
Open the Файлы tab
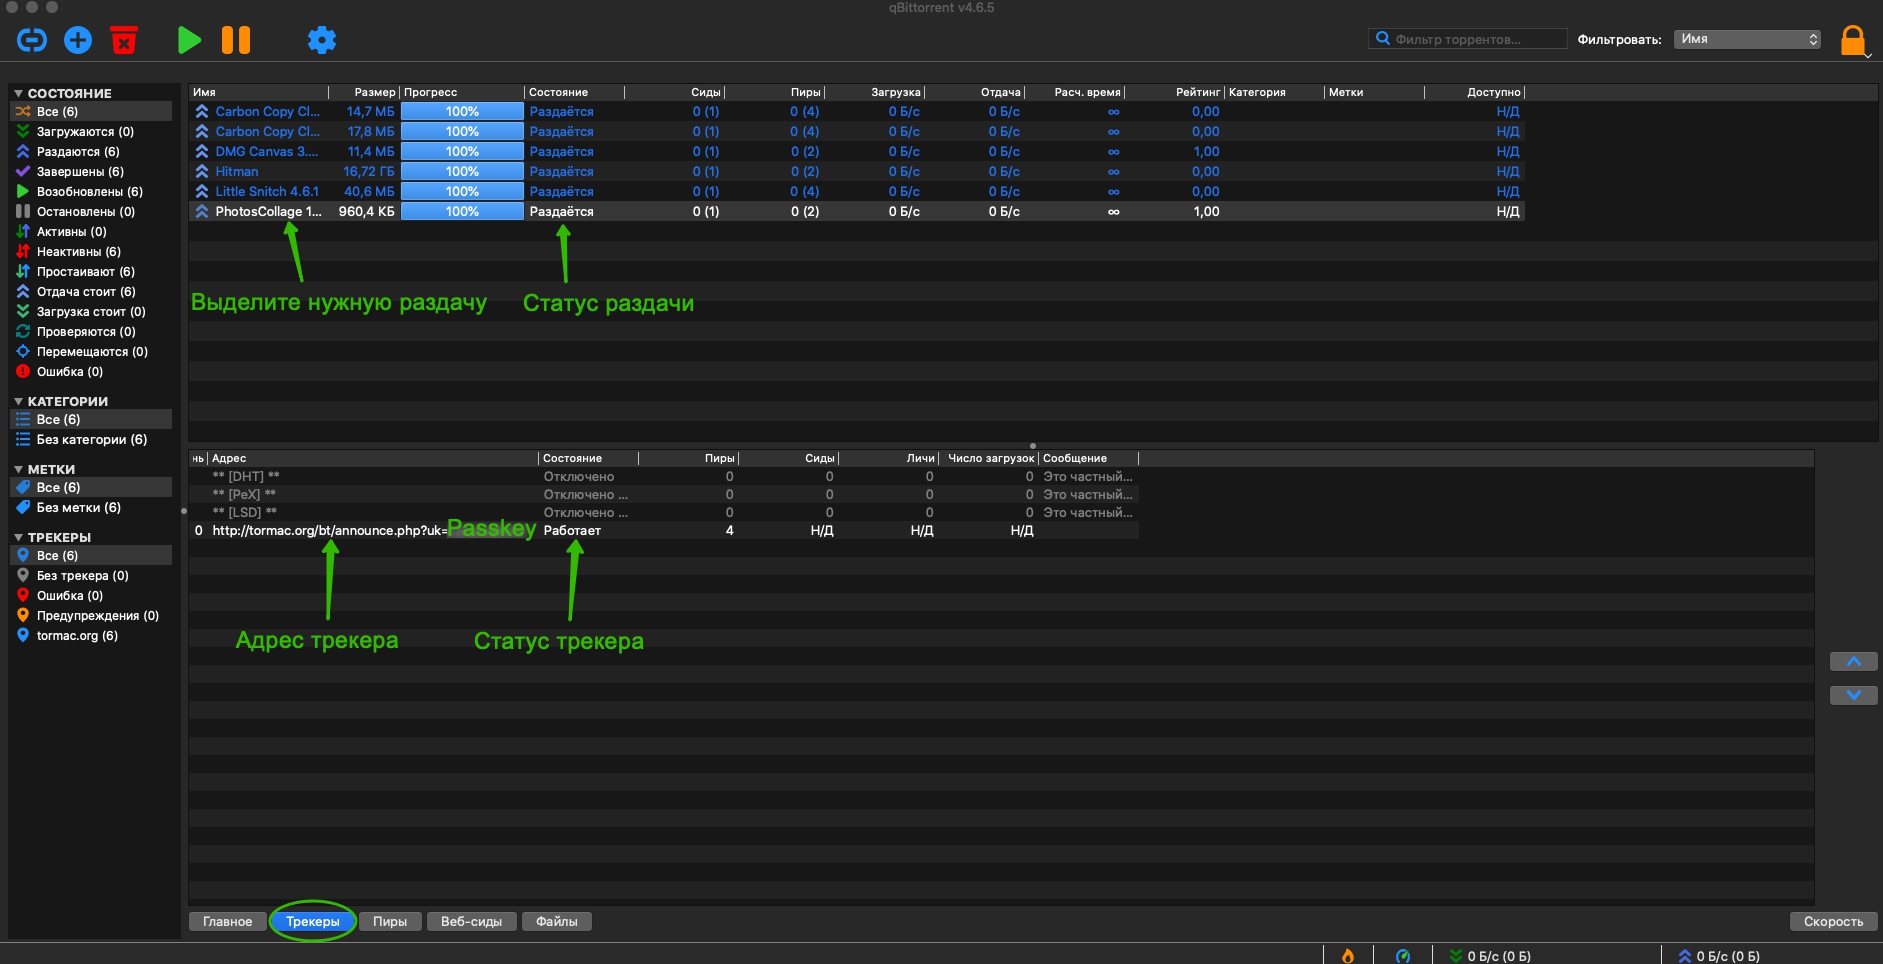[x=556, y=921]
